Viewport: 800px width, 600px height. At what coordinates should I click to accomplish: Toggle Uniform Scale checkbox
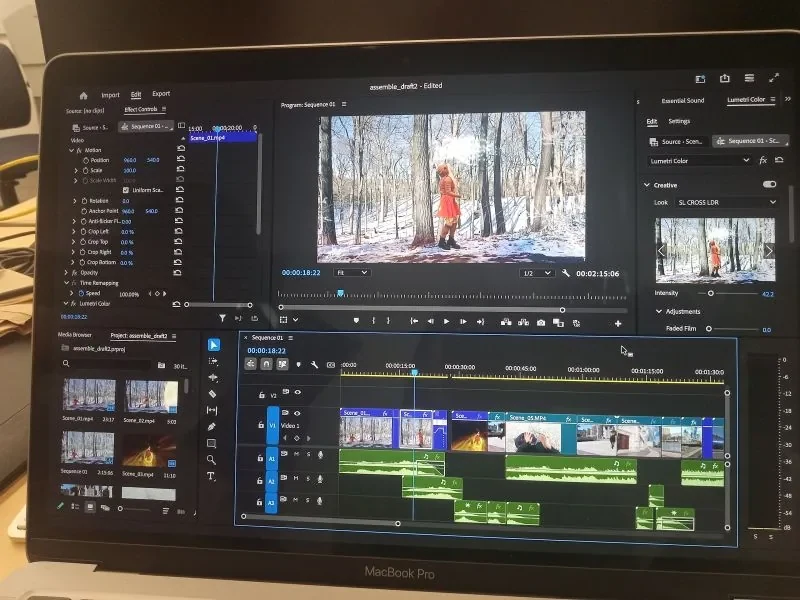tap(126, 190)
